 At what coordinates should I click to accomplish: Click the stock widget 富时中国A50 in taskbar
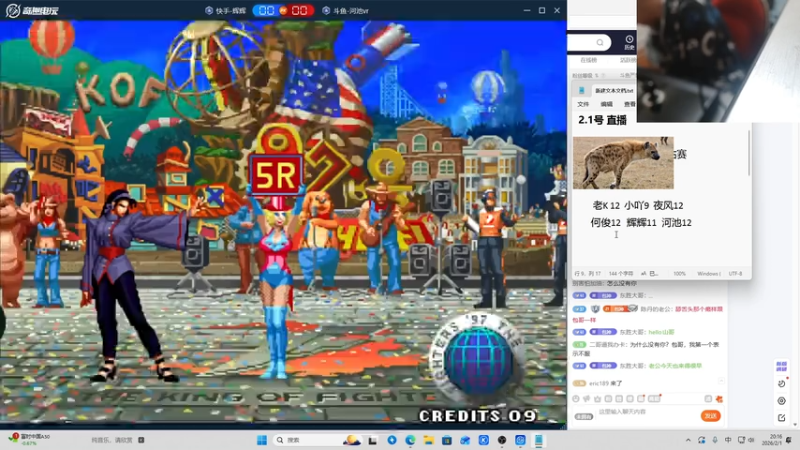coord(30,439)
